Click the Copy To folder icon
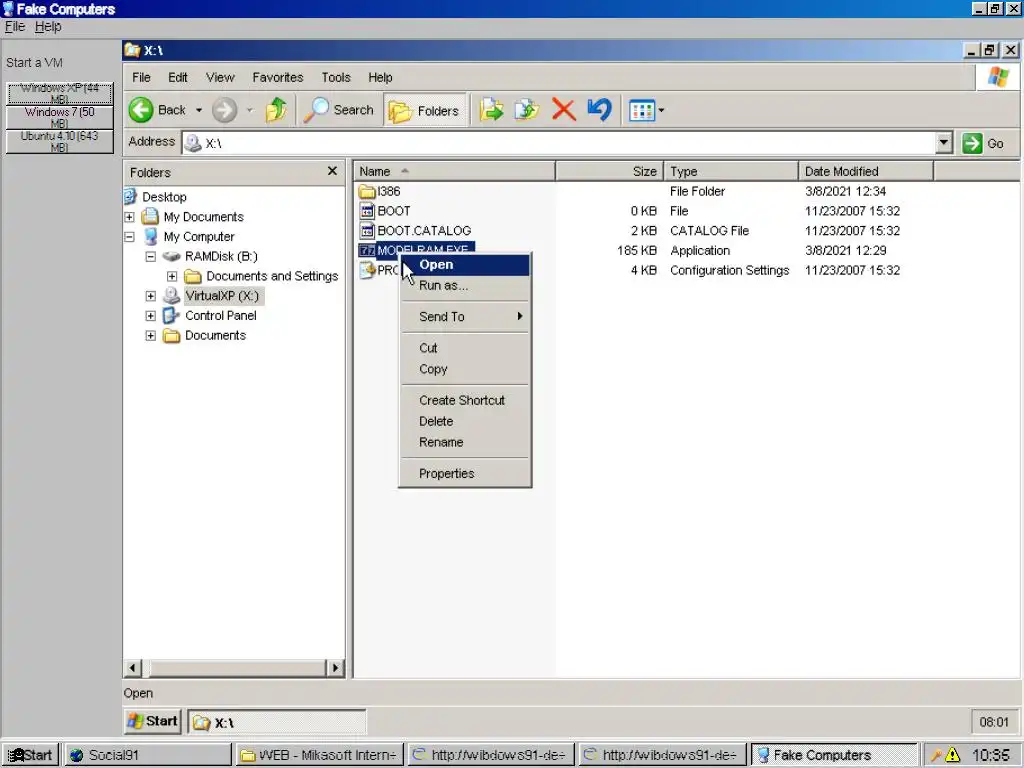The width and height of the screenshot is (1024, 768). pyautogui.click(x=526, y=110)
